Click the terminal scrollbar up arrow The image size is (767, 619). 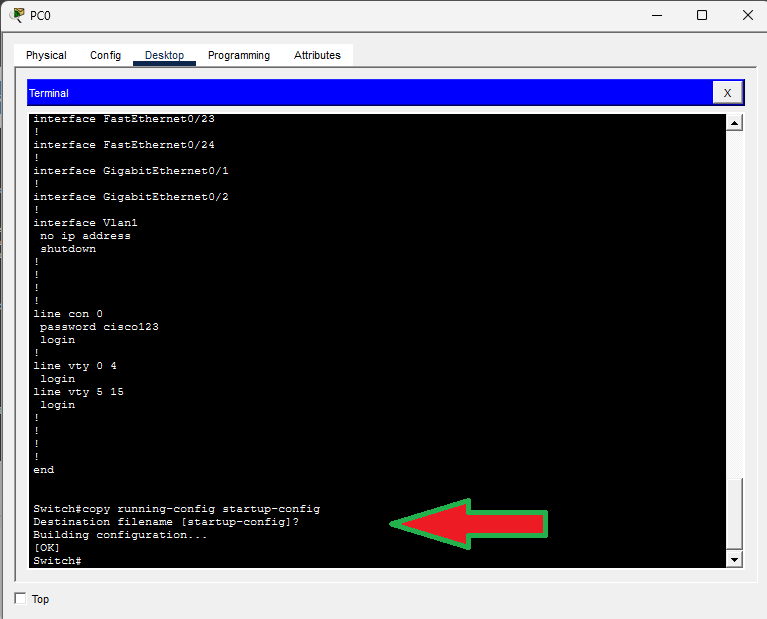point(735,123)
